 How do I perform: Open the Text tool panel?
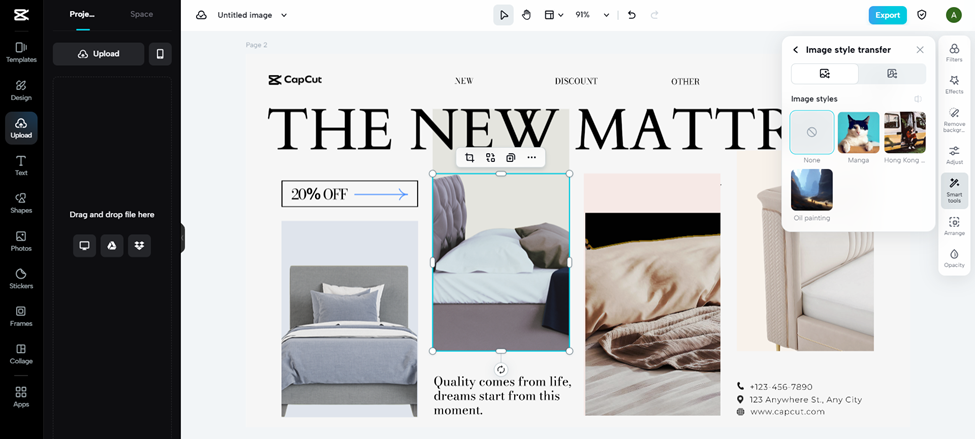tap(21, 165)
